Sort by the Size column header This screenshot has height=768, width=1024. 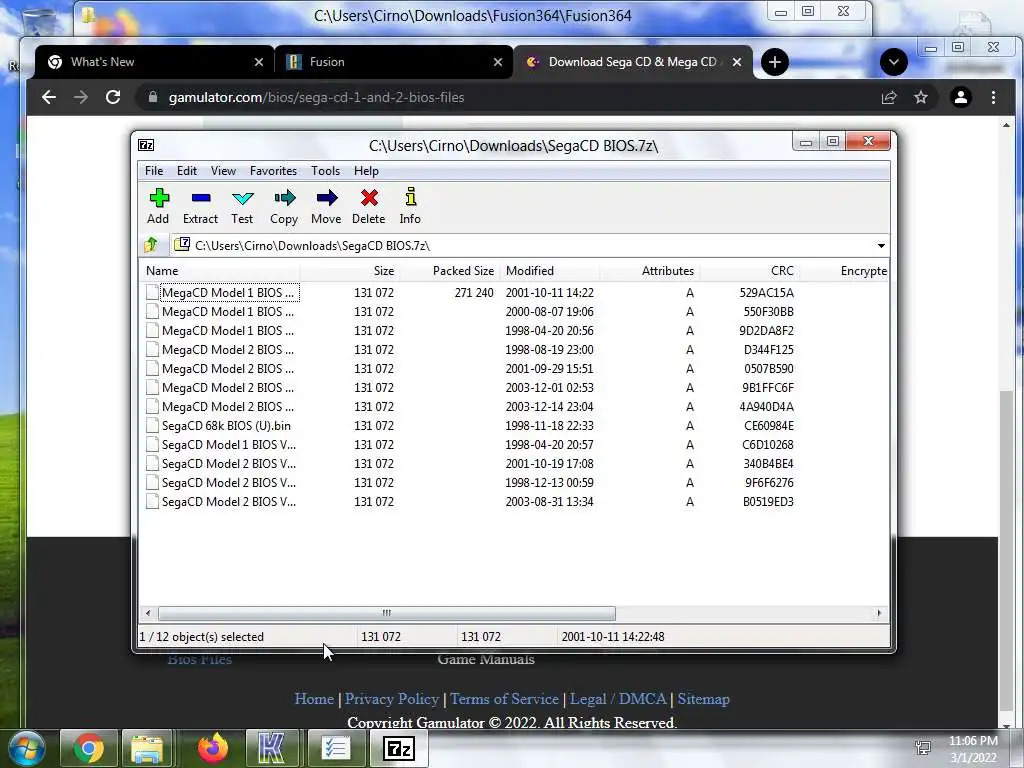coord(349,270)
